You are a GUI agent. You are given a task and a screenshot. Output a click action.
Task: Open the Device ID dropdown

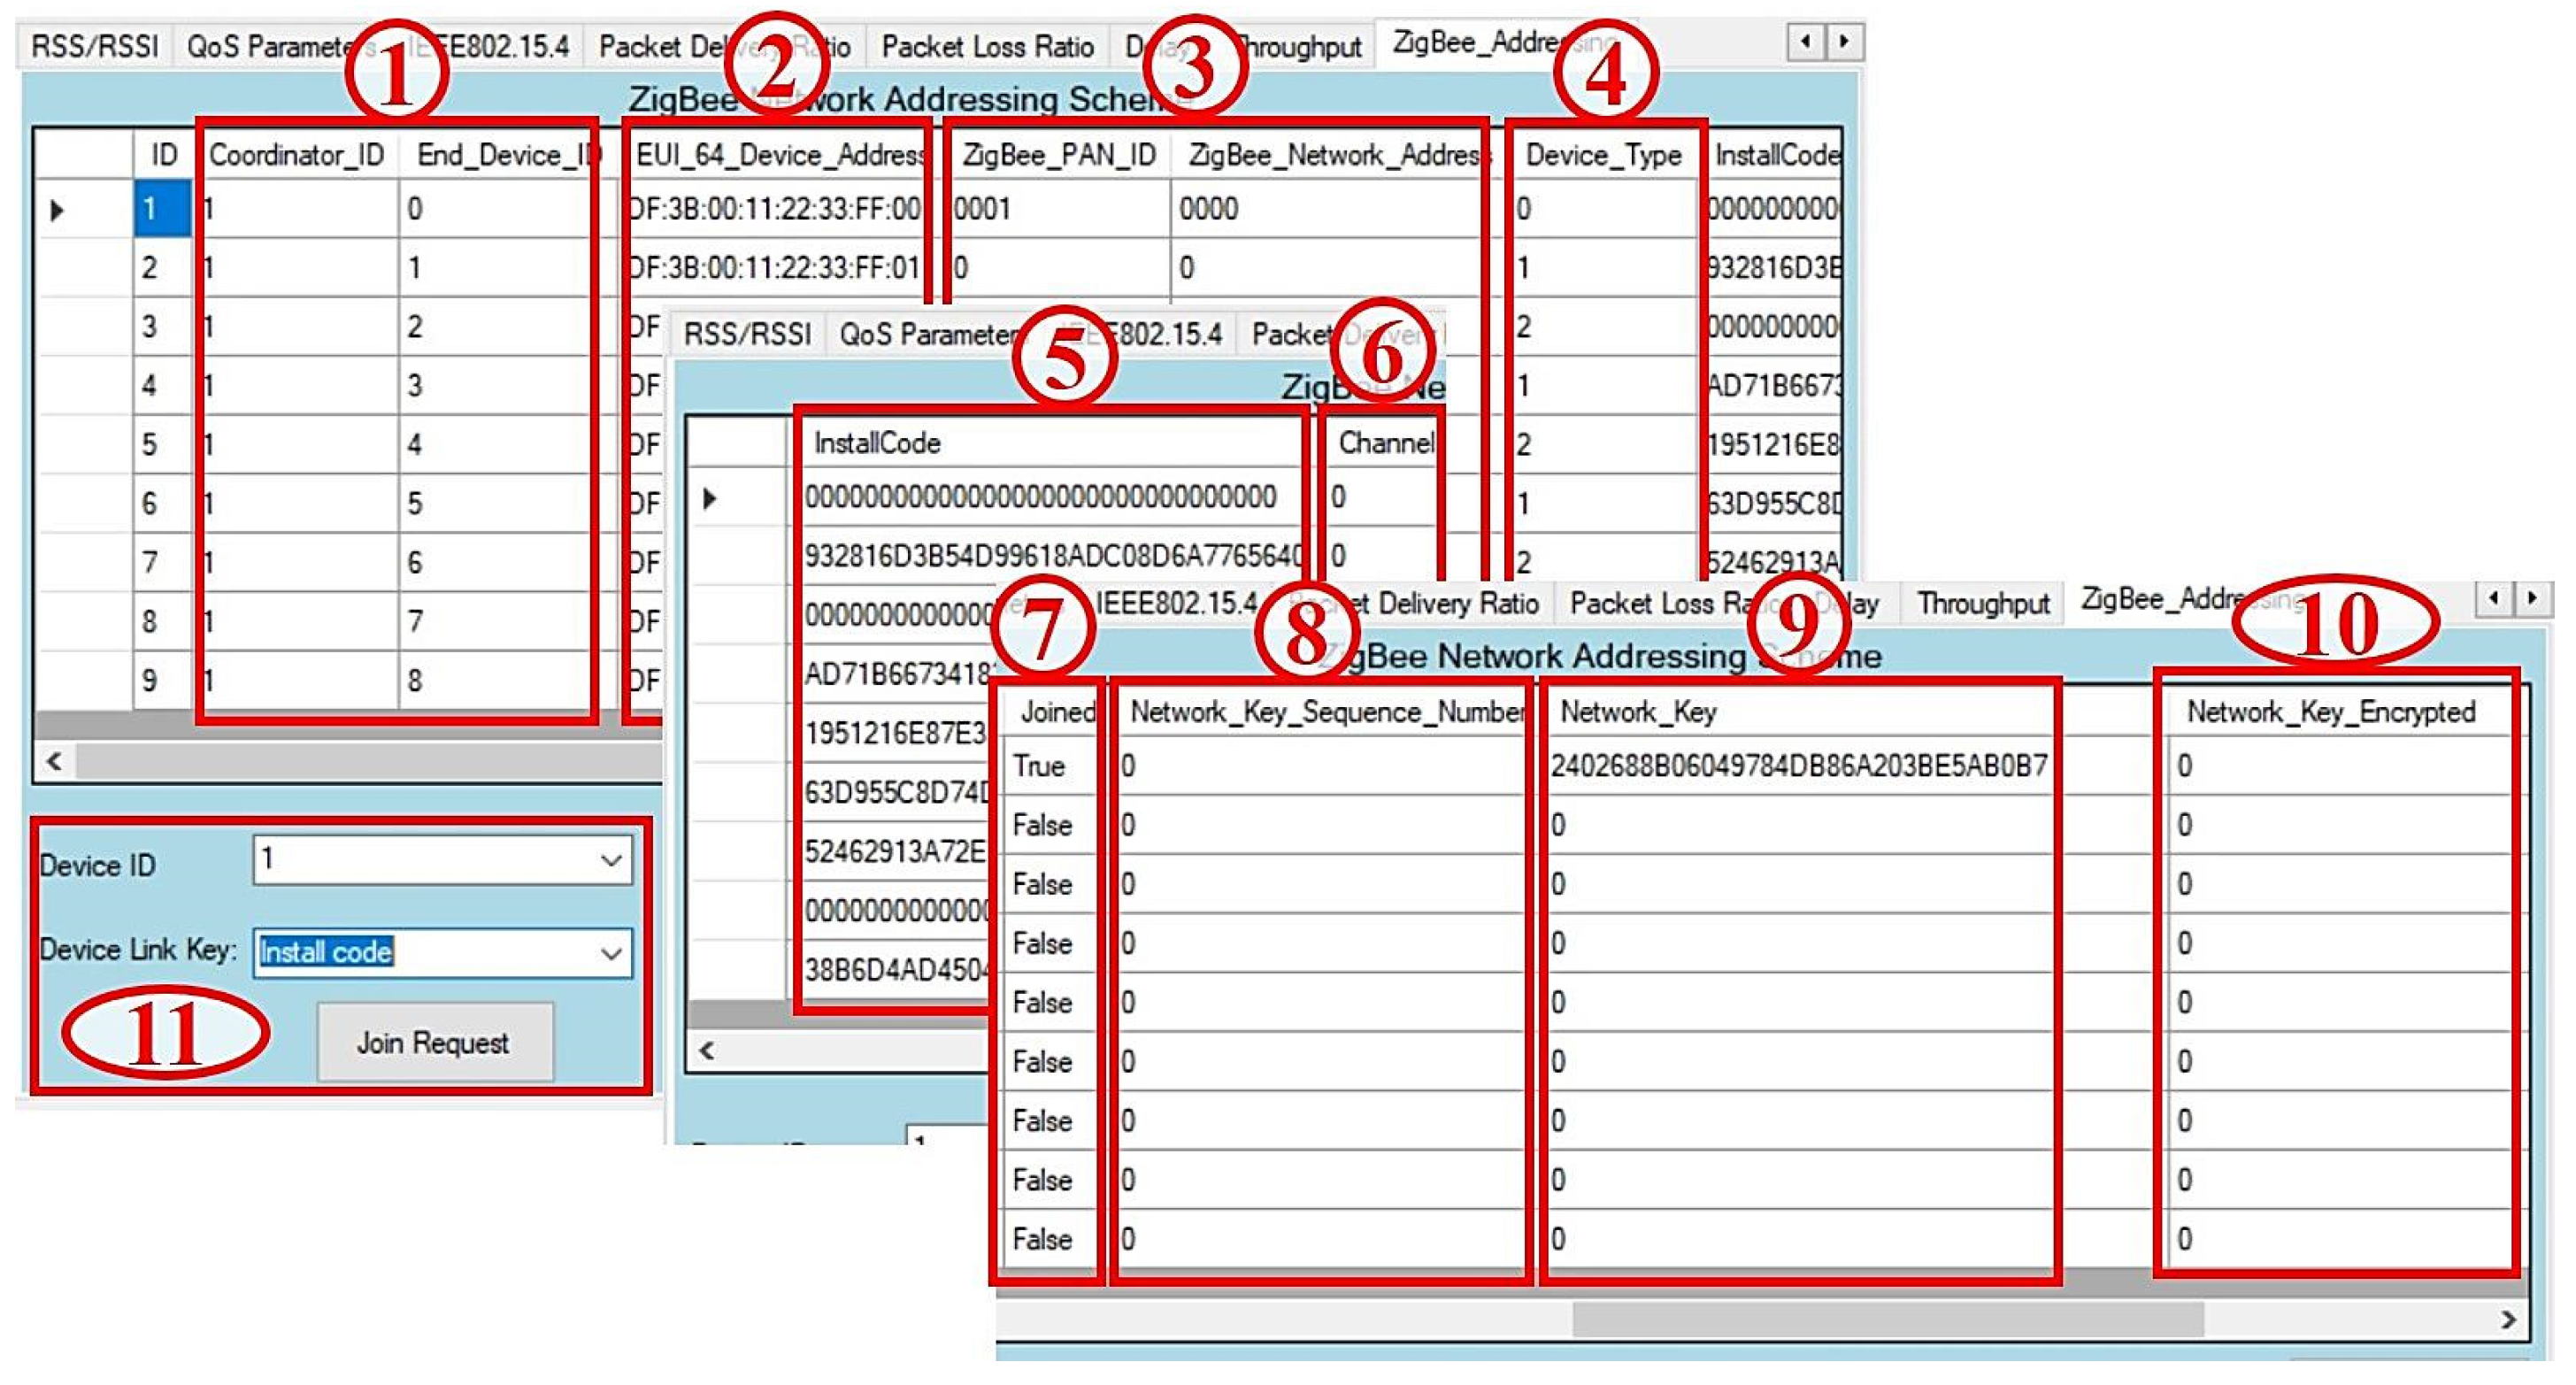tap(611, 861)
